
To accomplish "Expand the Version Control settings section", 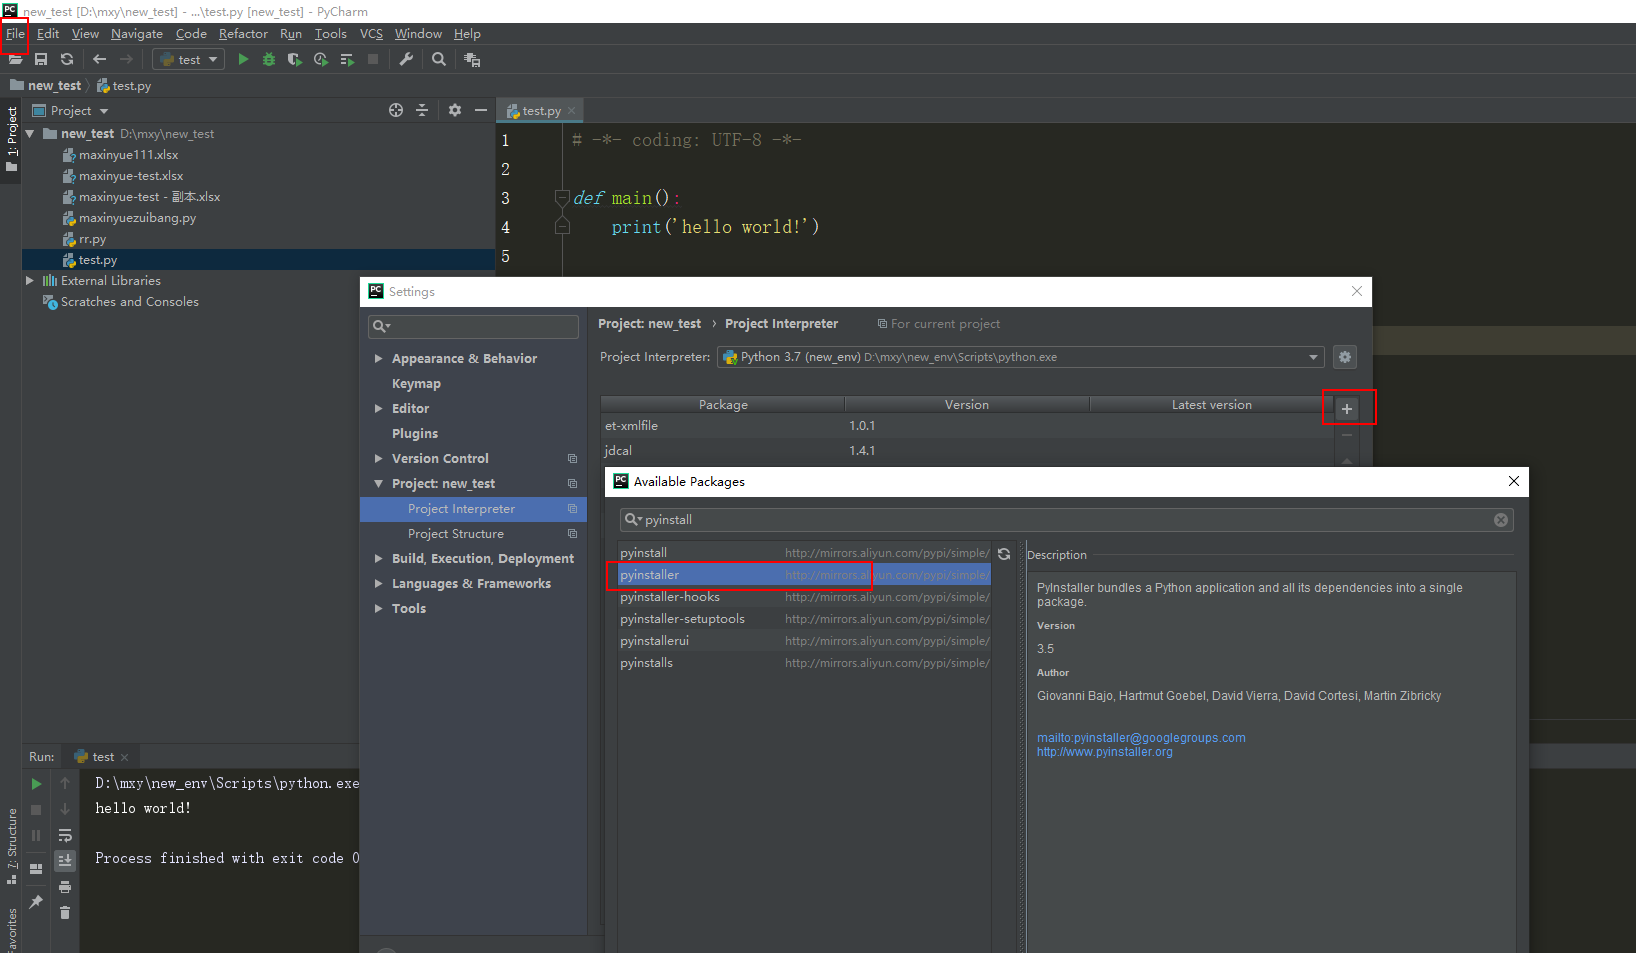I will [379, 459].
